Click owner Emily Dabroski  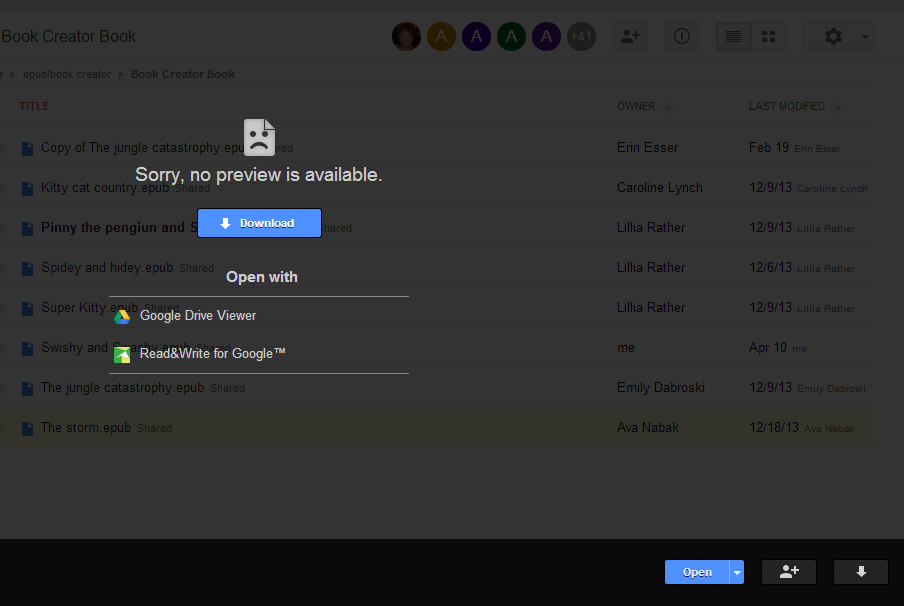tap(661, 387)
